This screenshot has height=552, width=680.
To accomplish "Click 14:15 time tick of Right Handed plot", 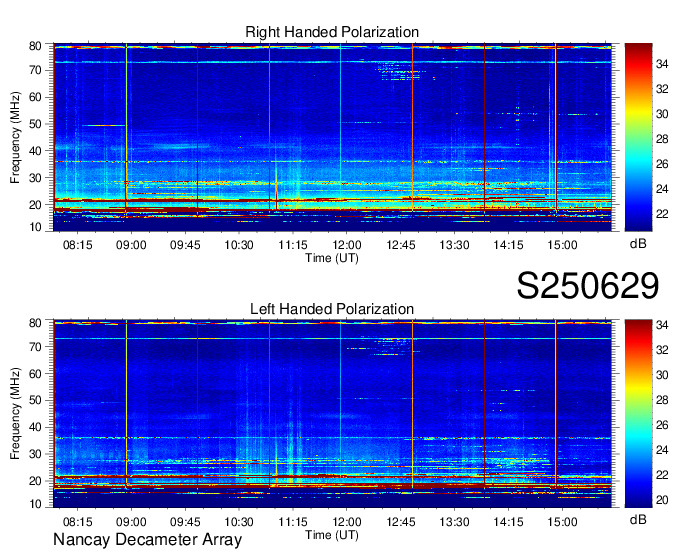I will 508,245.
